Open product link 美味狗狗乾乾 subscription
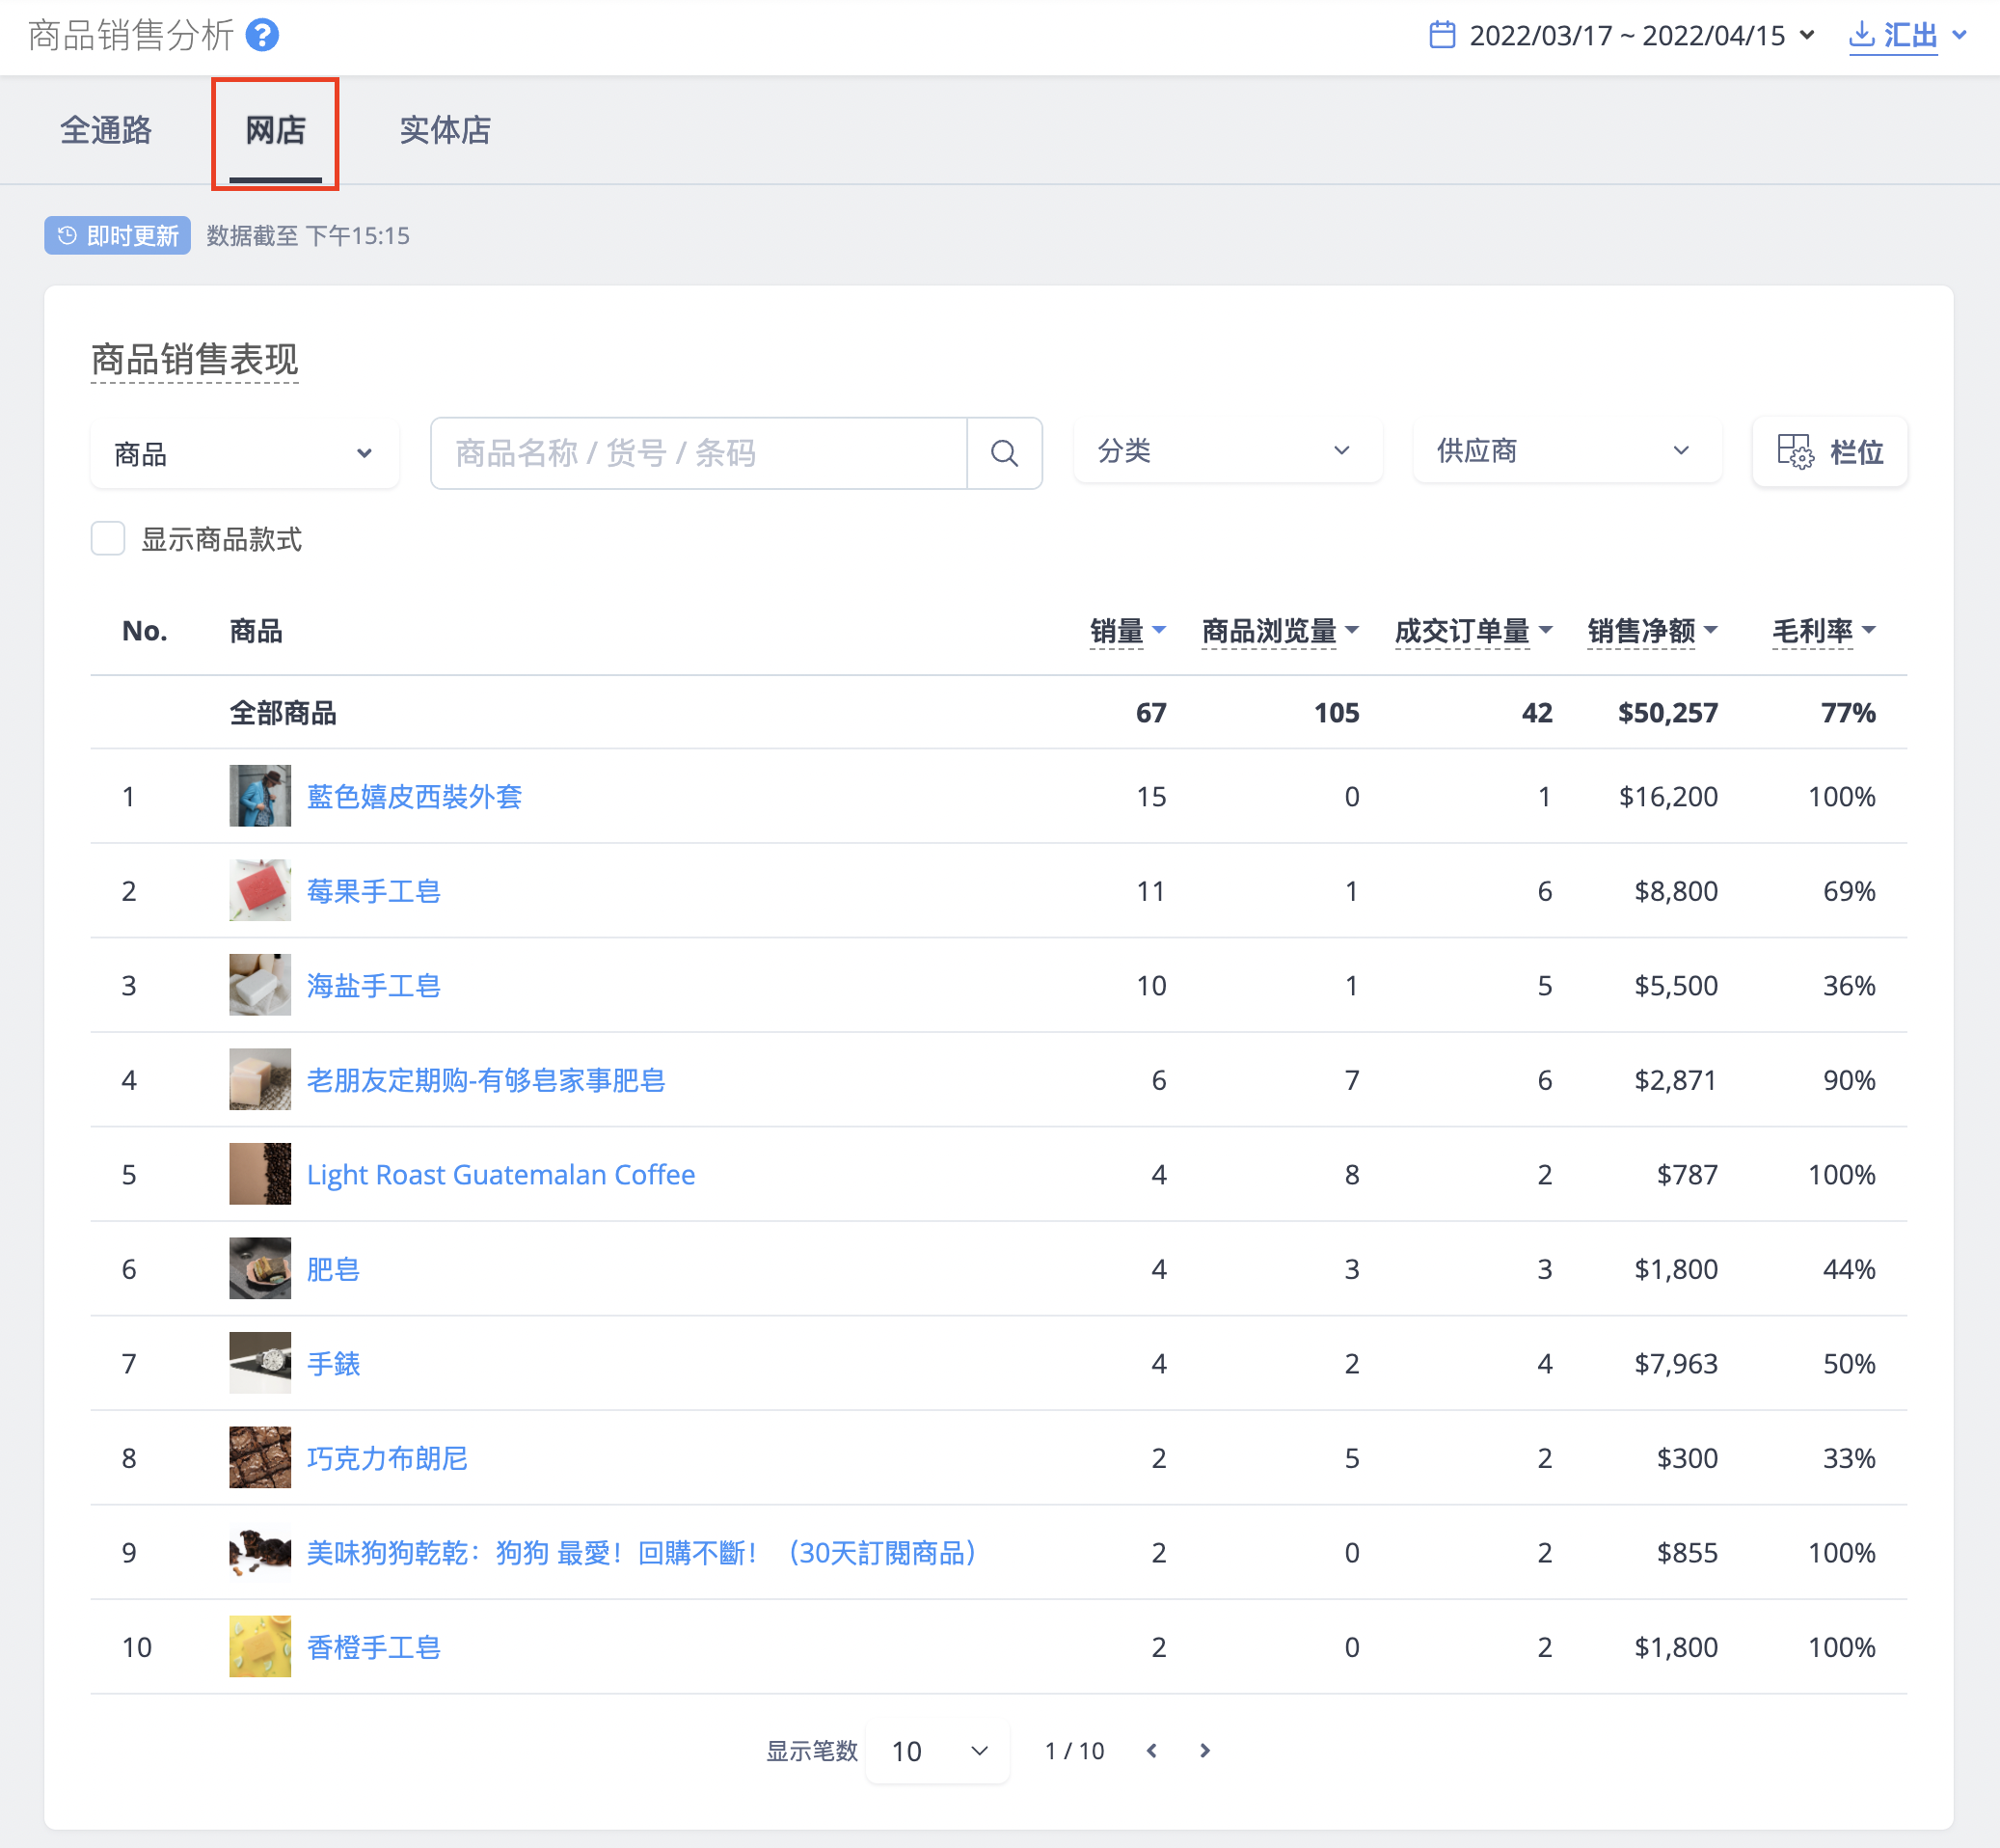The width and height of the screenshot is (2000, 1848). tap(642, 1552)
